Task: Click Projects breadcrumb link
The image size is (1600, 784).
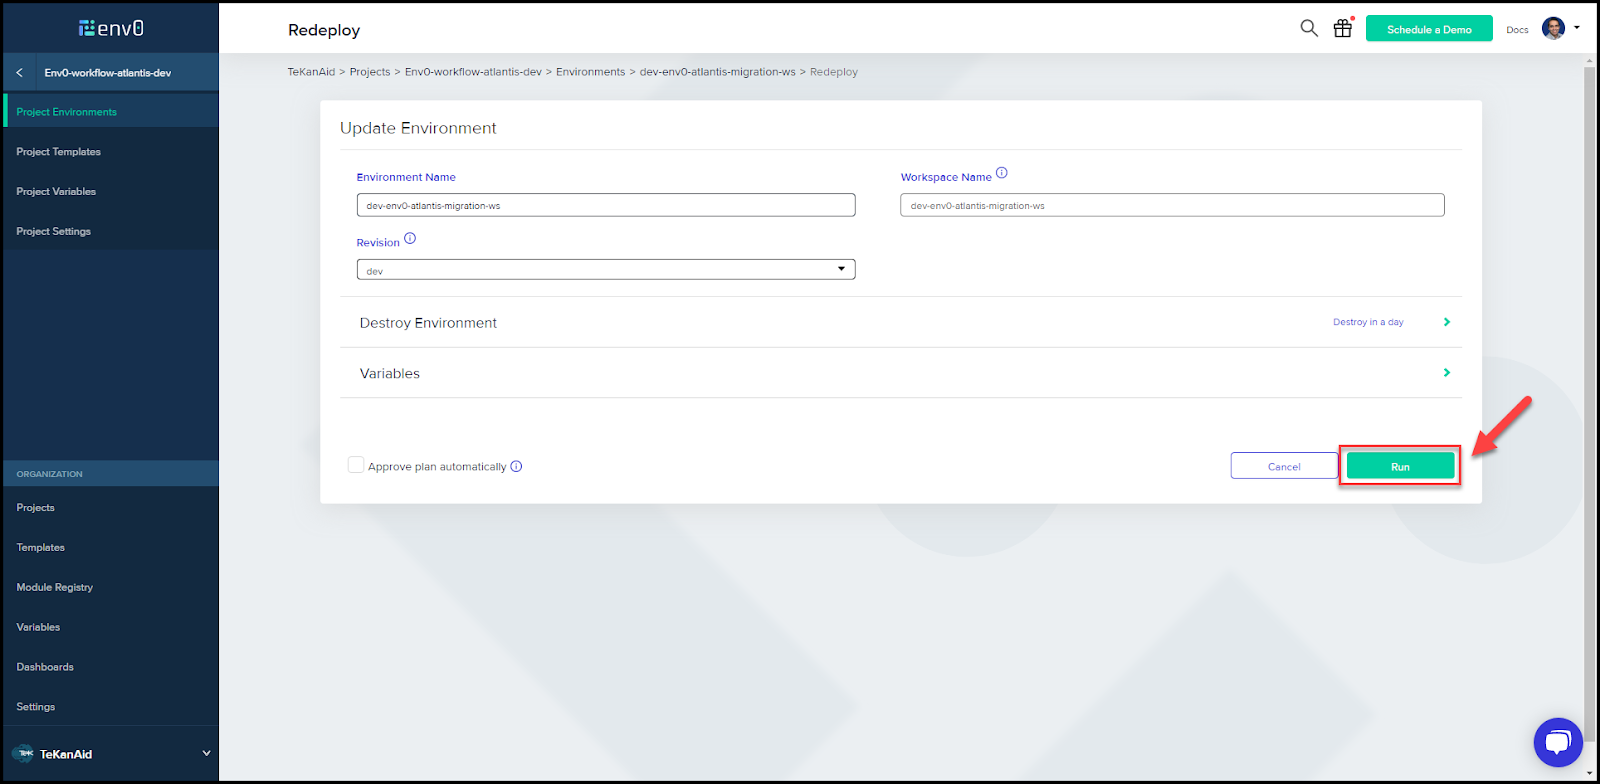Action: 370,72
